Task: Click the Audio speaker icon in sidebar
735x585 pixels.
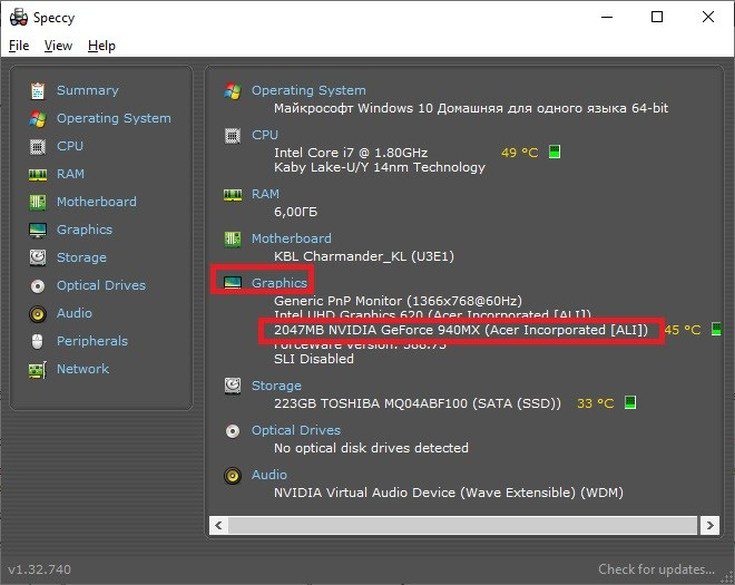Action: pos(38,314)
